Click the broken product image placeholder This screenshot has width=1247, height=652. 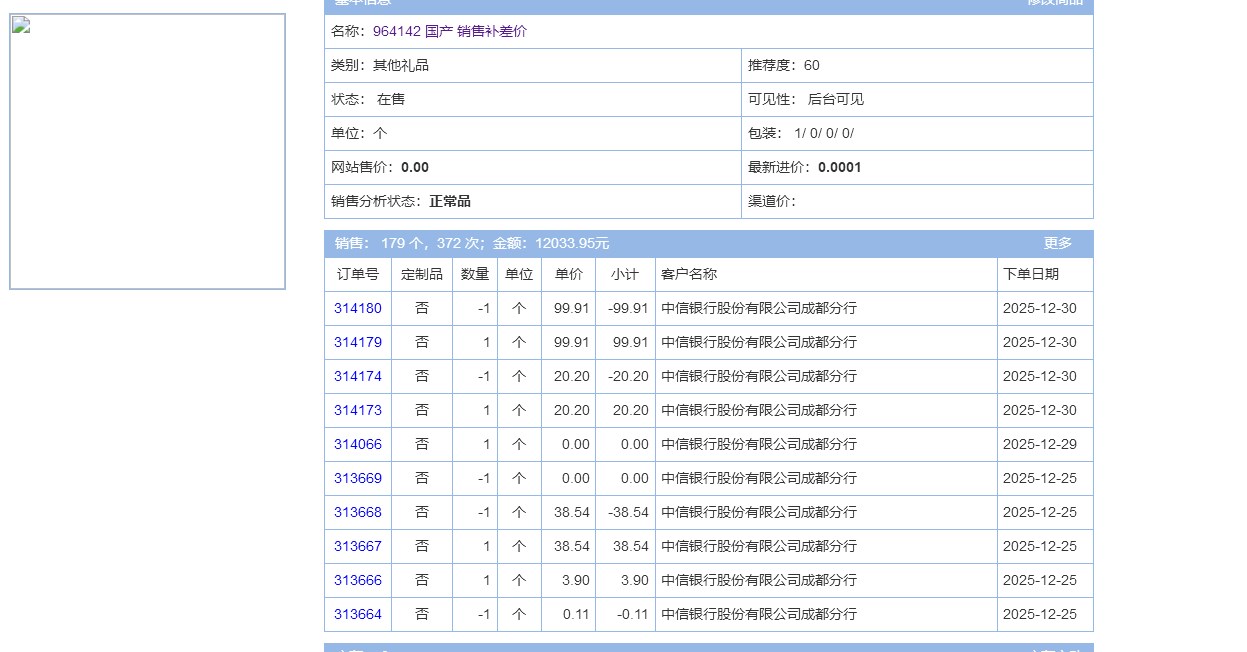coord(147,151)
